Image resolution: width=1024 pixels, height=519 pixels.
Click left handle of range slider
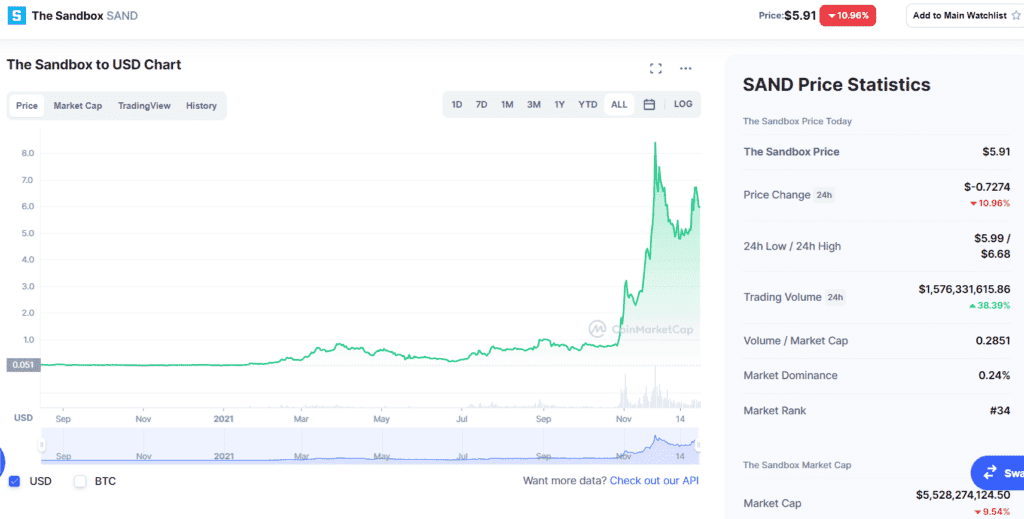(42, 445)
